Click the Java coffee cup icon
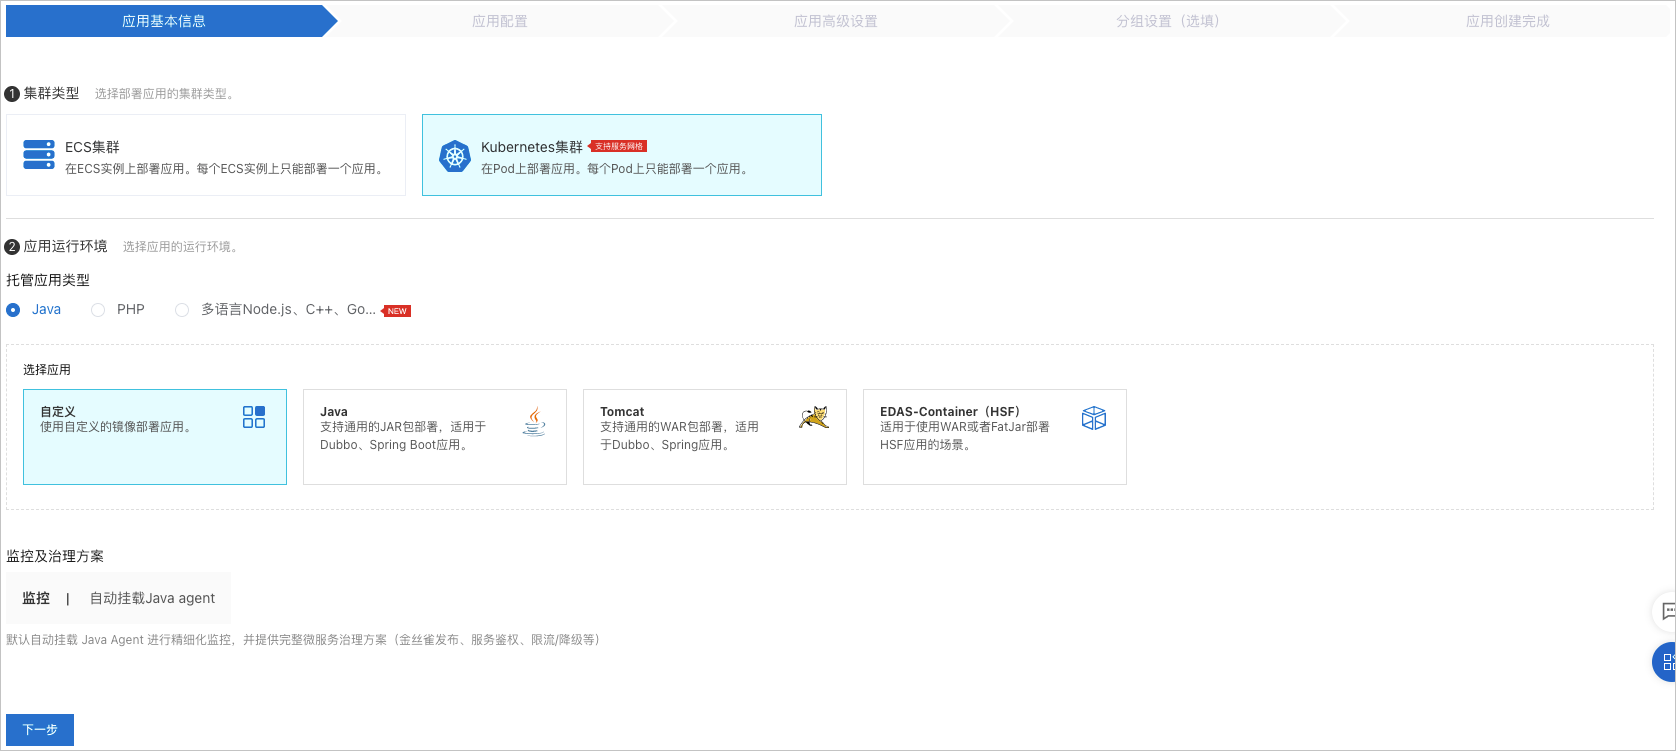This screenshot has height=751, width=1676. point(535,422)
